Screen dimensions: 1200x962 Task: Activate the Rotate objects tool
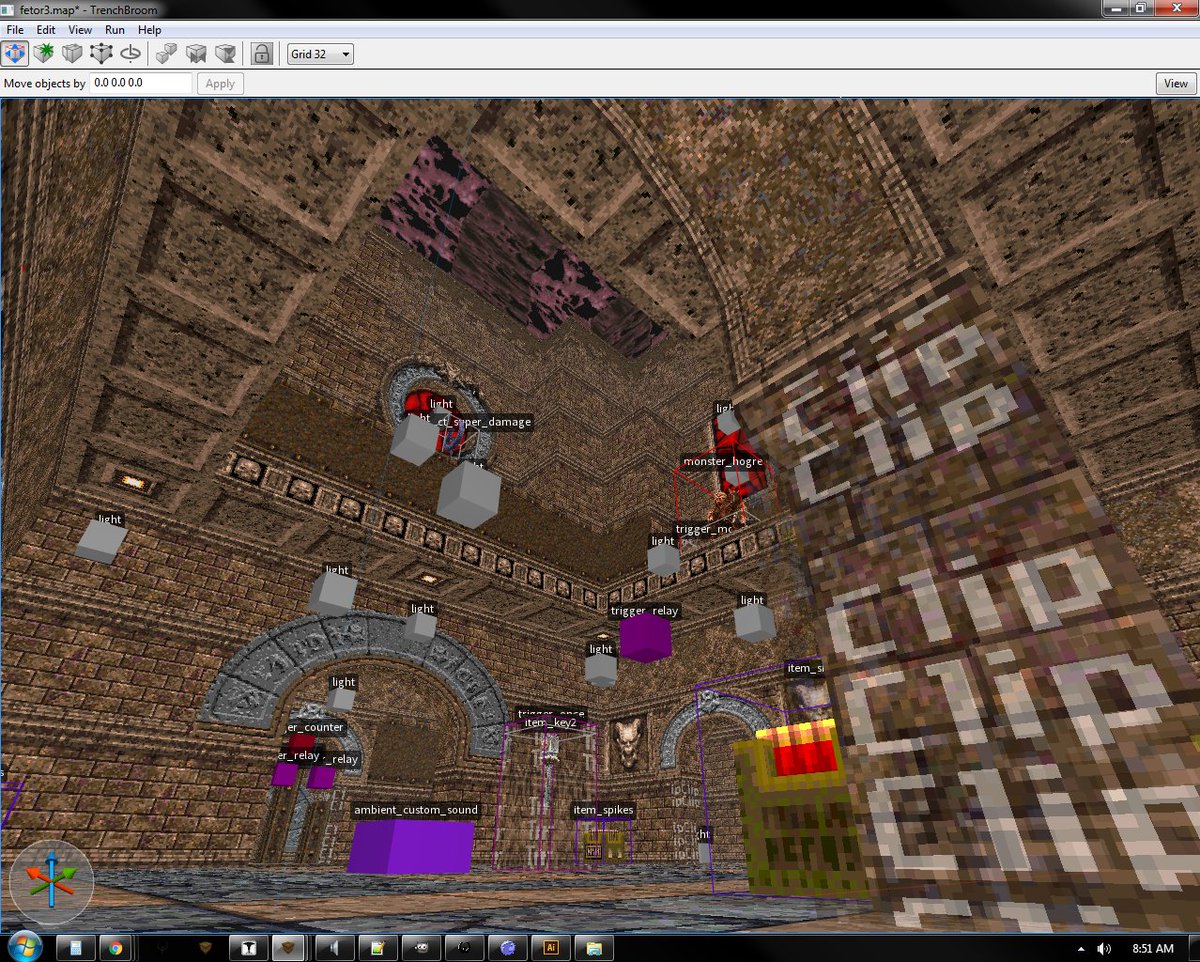129,53
